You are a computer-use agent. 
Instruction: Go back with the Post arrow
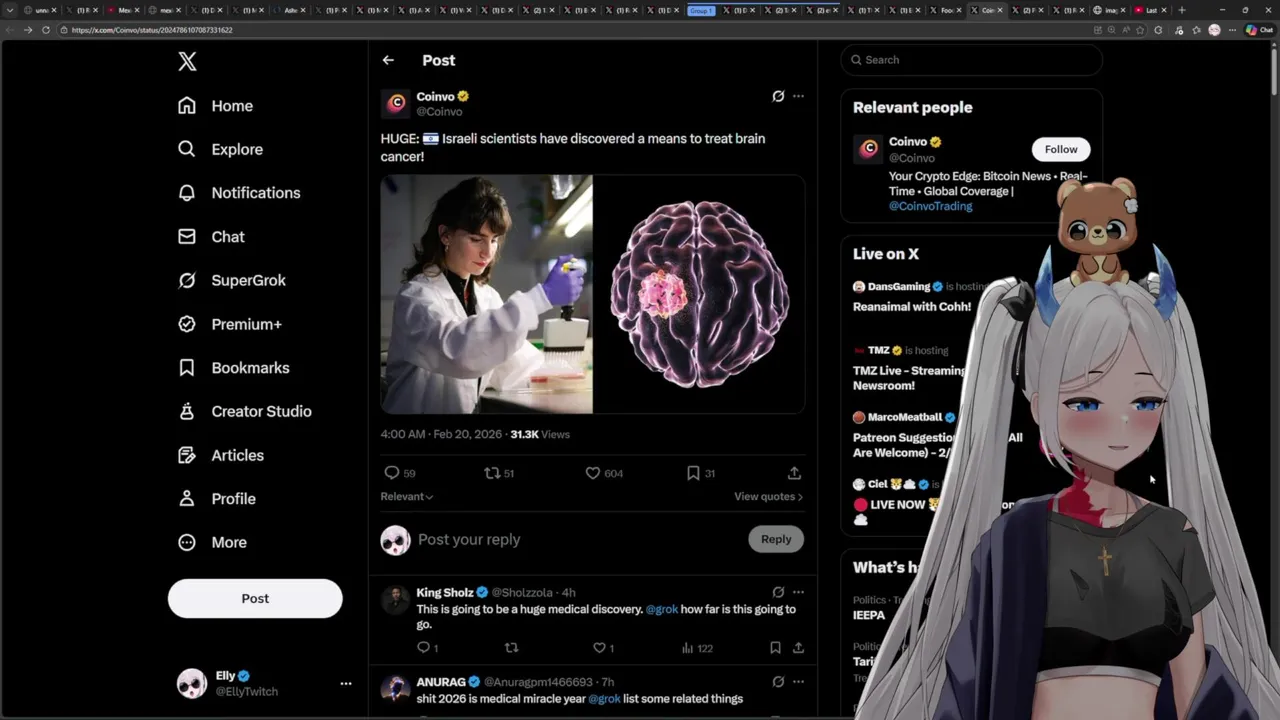pos(388,60)
